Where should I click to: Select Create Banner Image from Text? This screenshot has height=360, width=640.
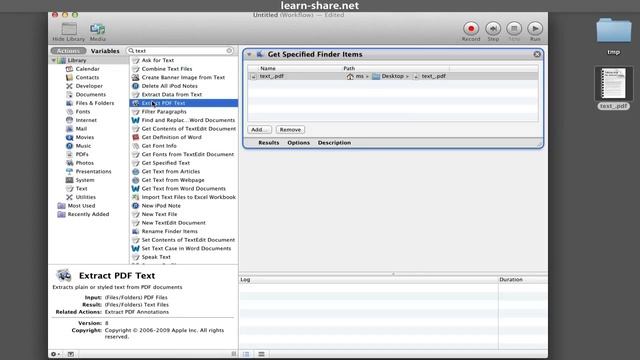click(184, 78)
